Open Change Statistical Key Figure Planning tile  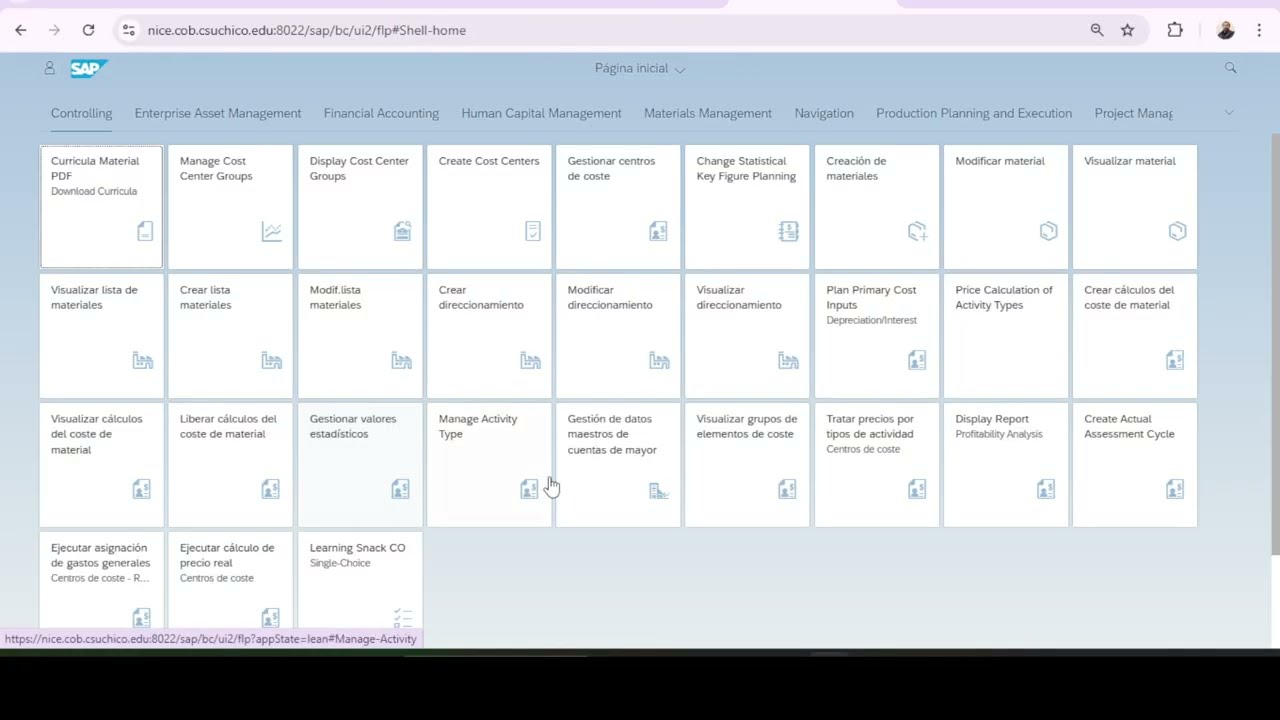747,207
